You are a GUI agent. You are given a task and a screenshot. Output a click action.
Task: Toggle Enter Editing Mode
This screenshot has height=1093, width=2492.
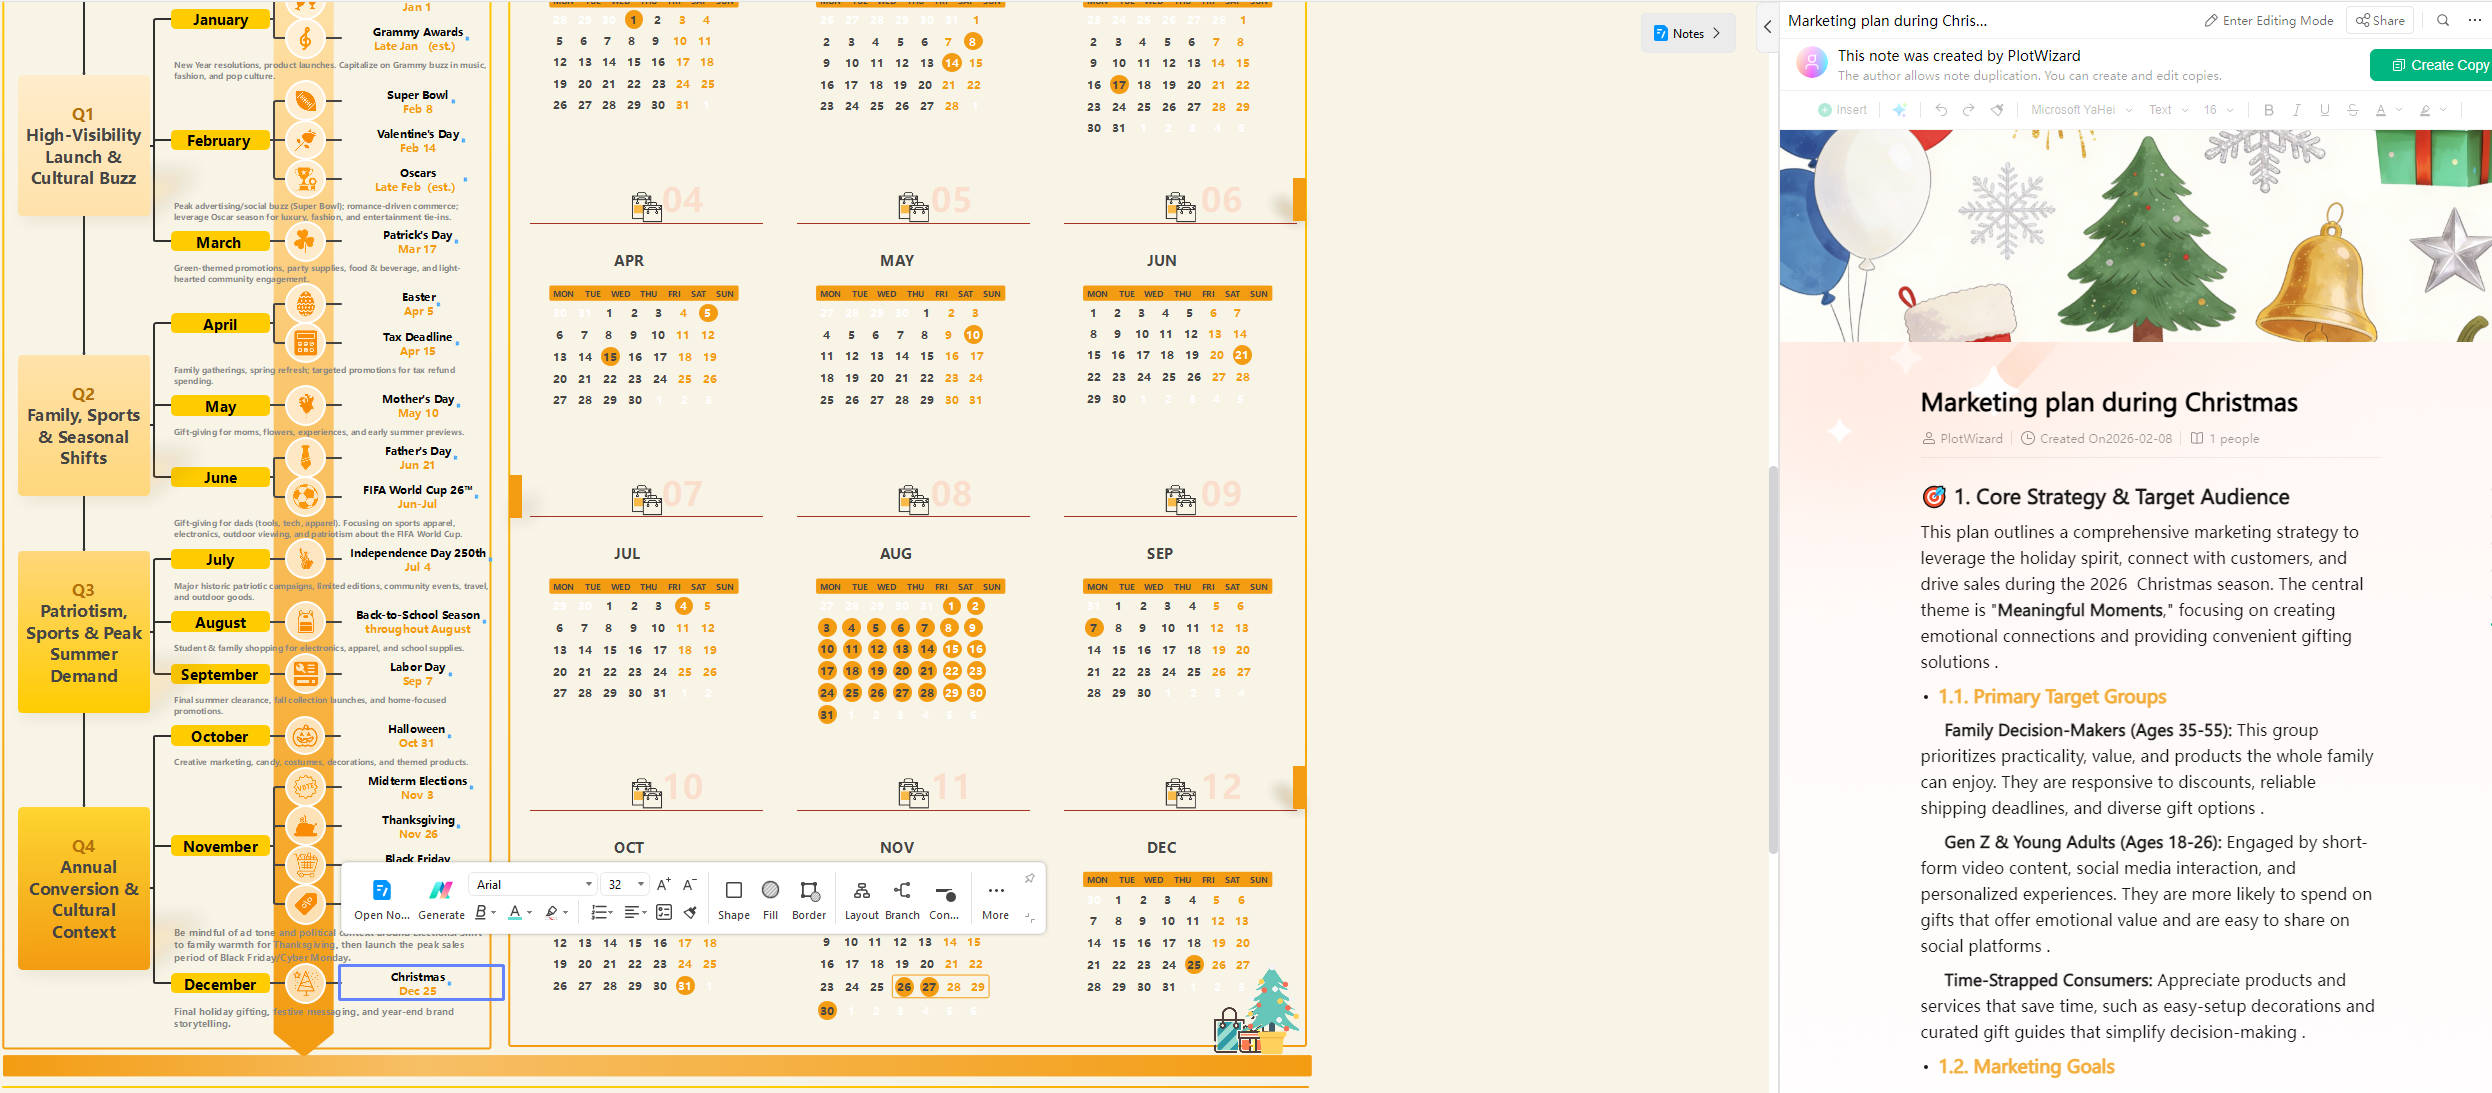pyautogui.click(x=2268, y=20)
